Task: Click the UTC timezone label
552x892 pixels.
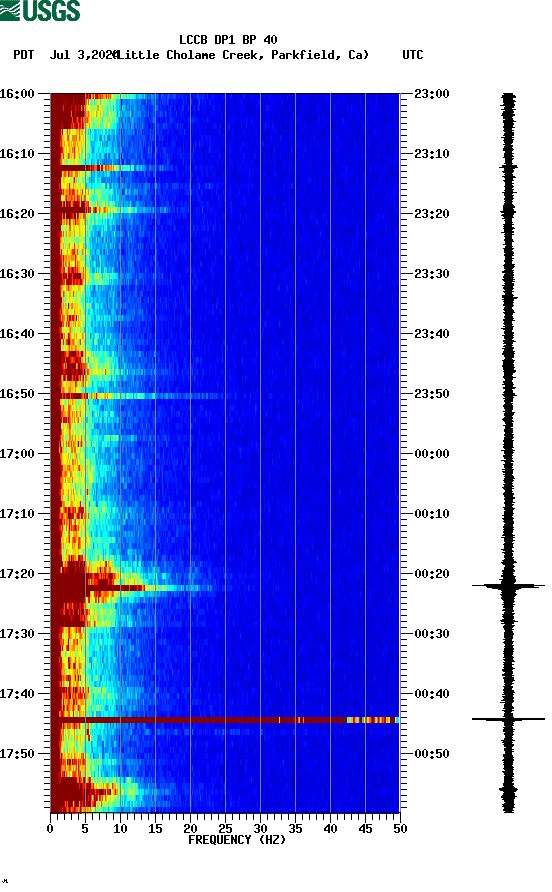Action: (413, 55)
